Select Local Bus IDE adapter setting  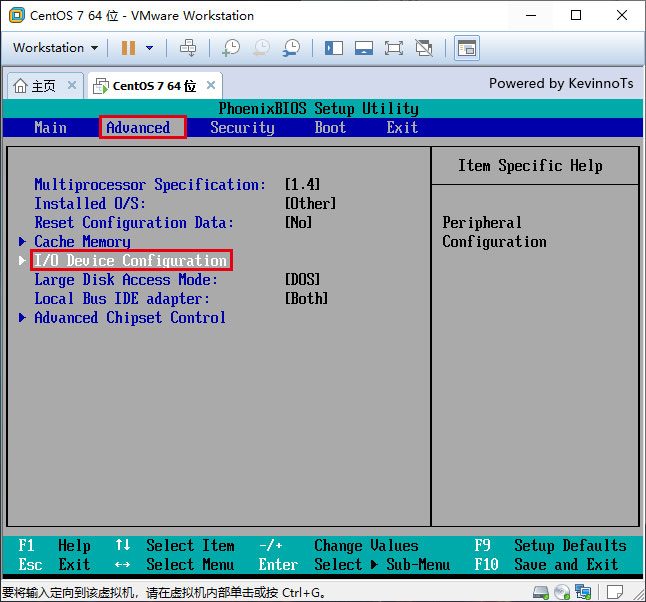pos(122,299)
